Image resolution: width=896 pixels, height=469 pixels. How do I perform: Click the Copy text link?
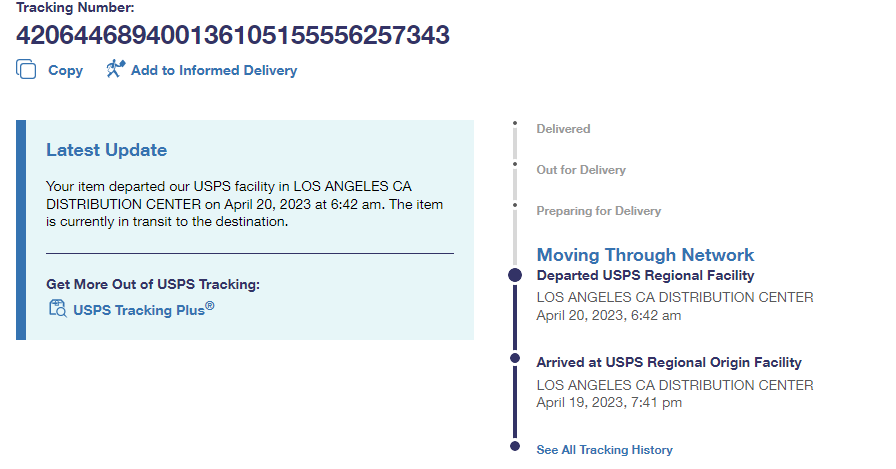65,71
